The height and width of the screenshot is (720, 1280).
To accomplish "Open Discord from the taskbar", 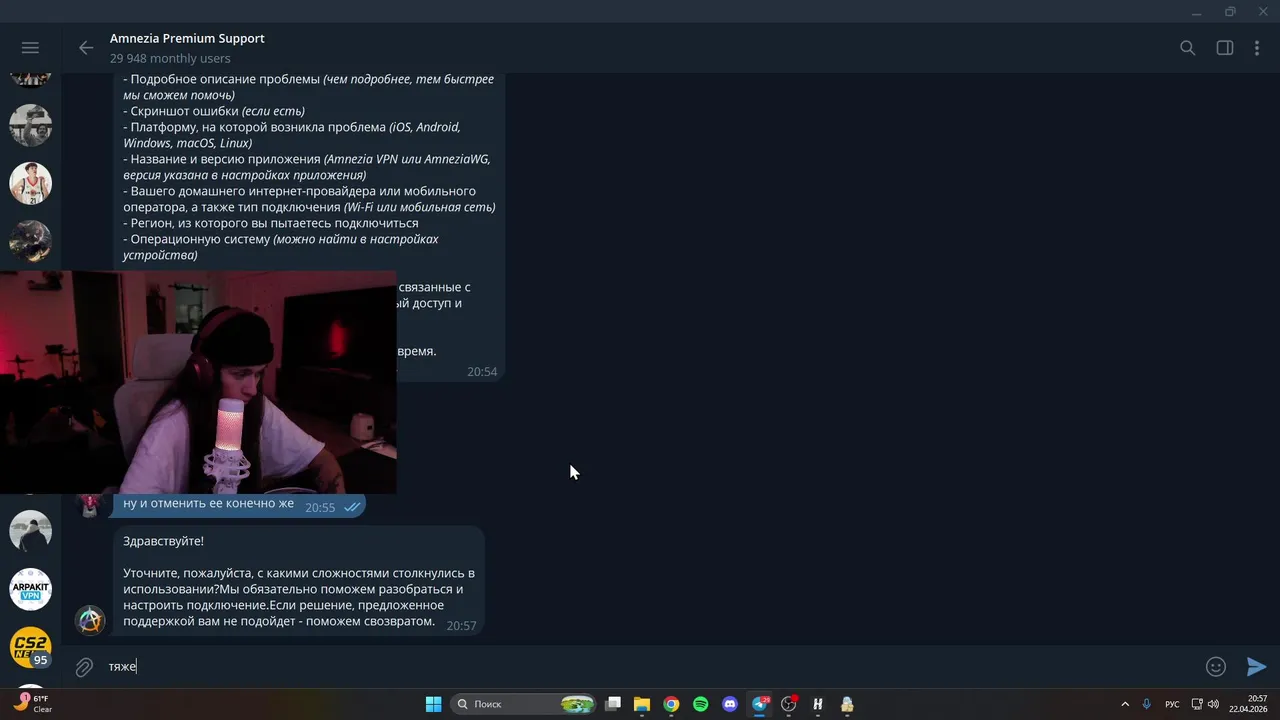I will (x=730, y=704).
